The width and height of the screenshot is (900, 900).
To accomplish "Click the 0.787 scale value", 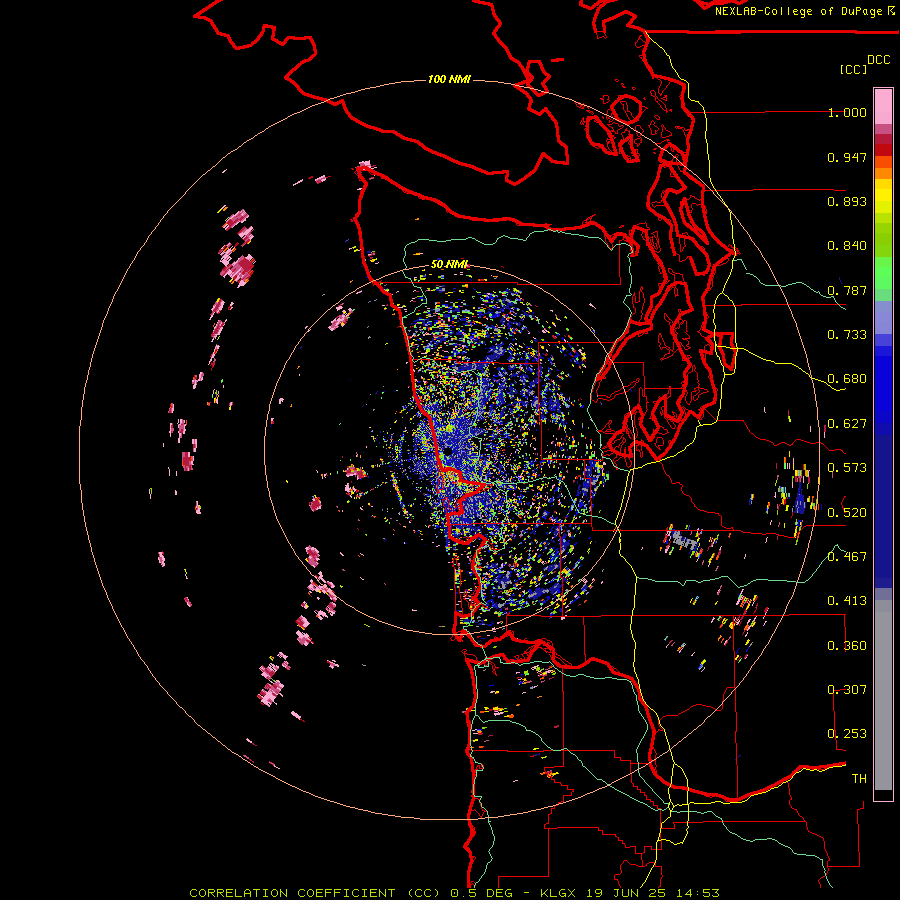I will (x=847, y=290).
